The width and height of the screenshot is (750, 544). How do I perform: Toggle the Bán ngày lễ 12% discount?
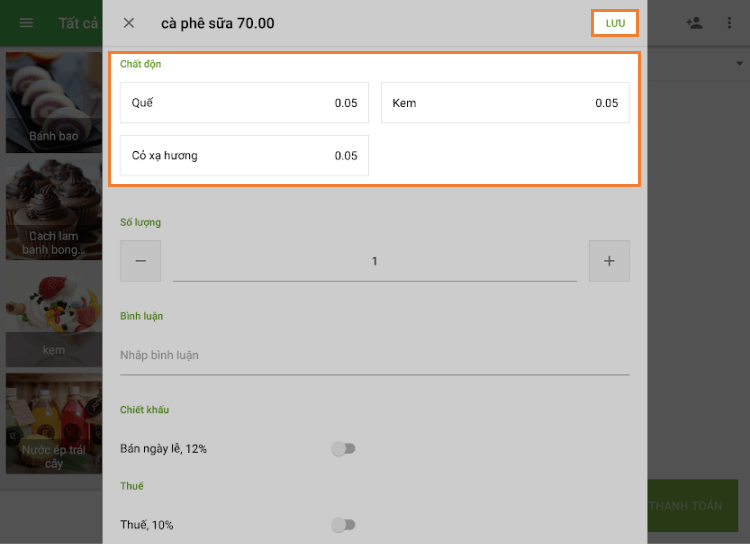(343, 449)
